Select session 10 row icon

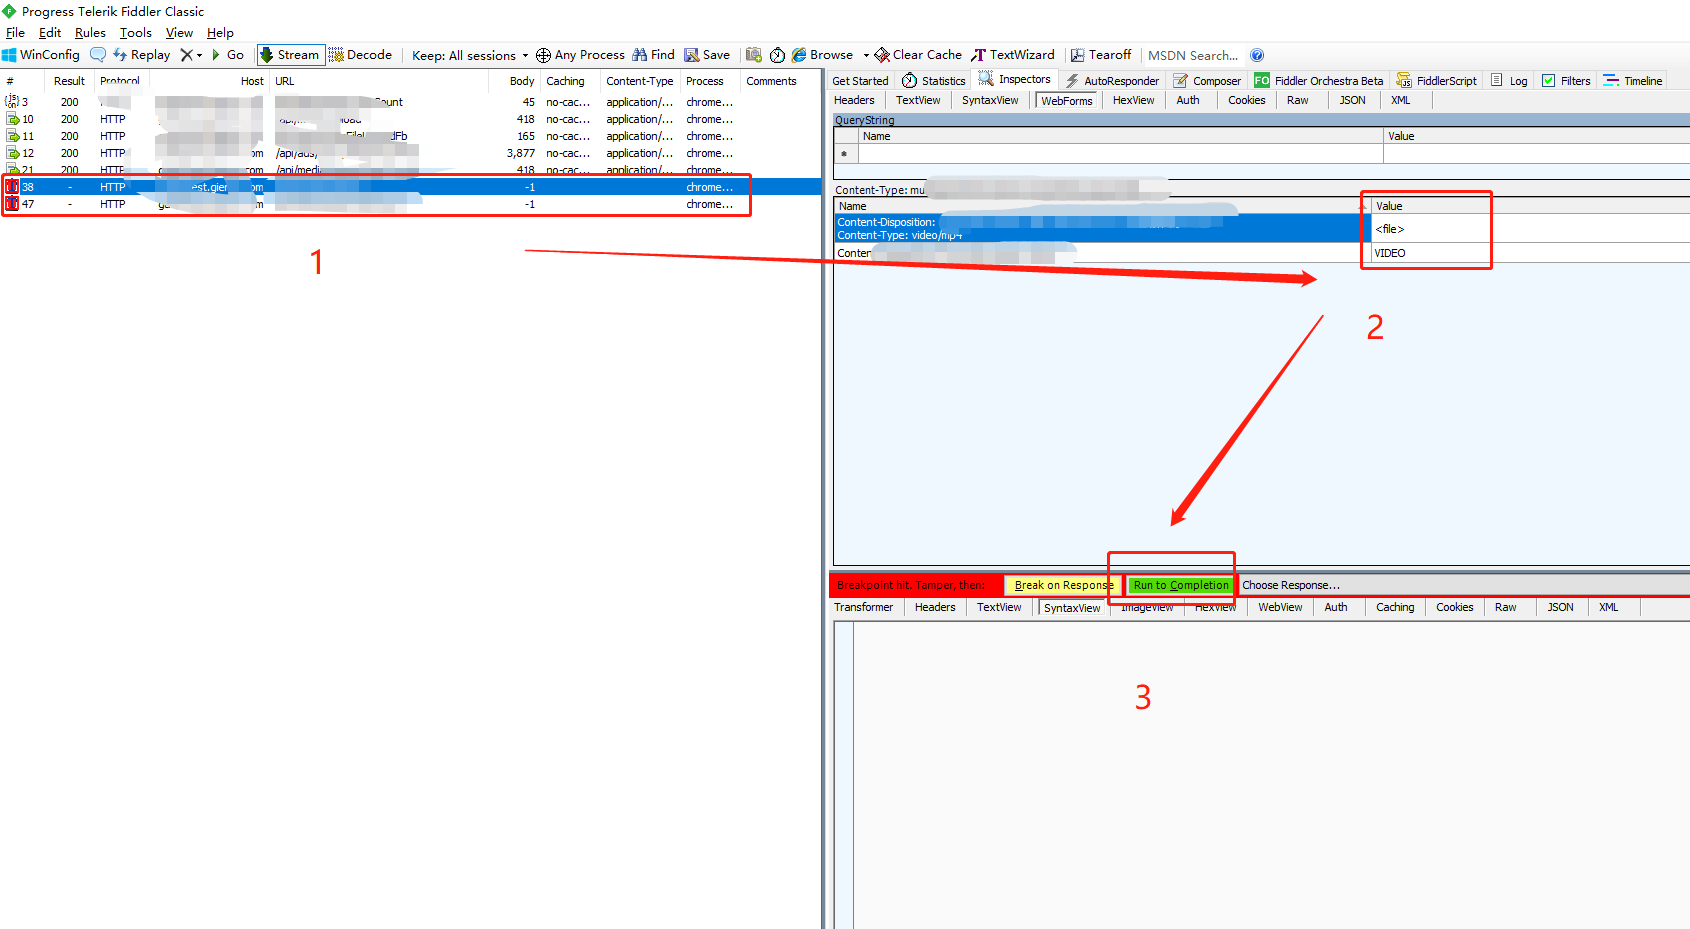coord(13,119)
